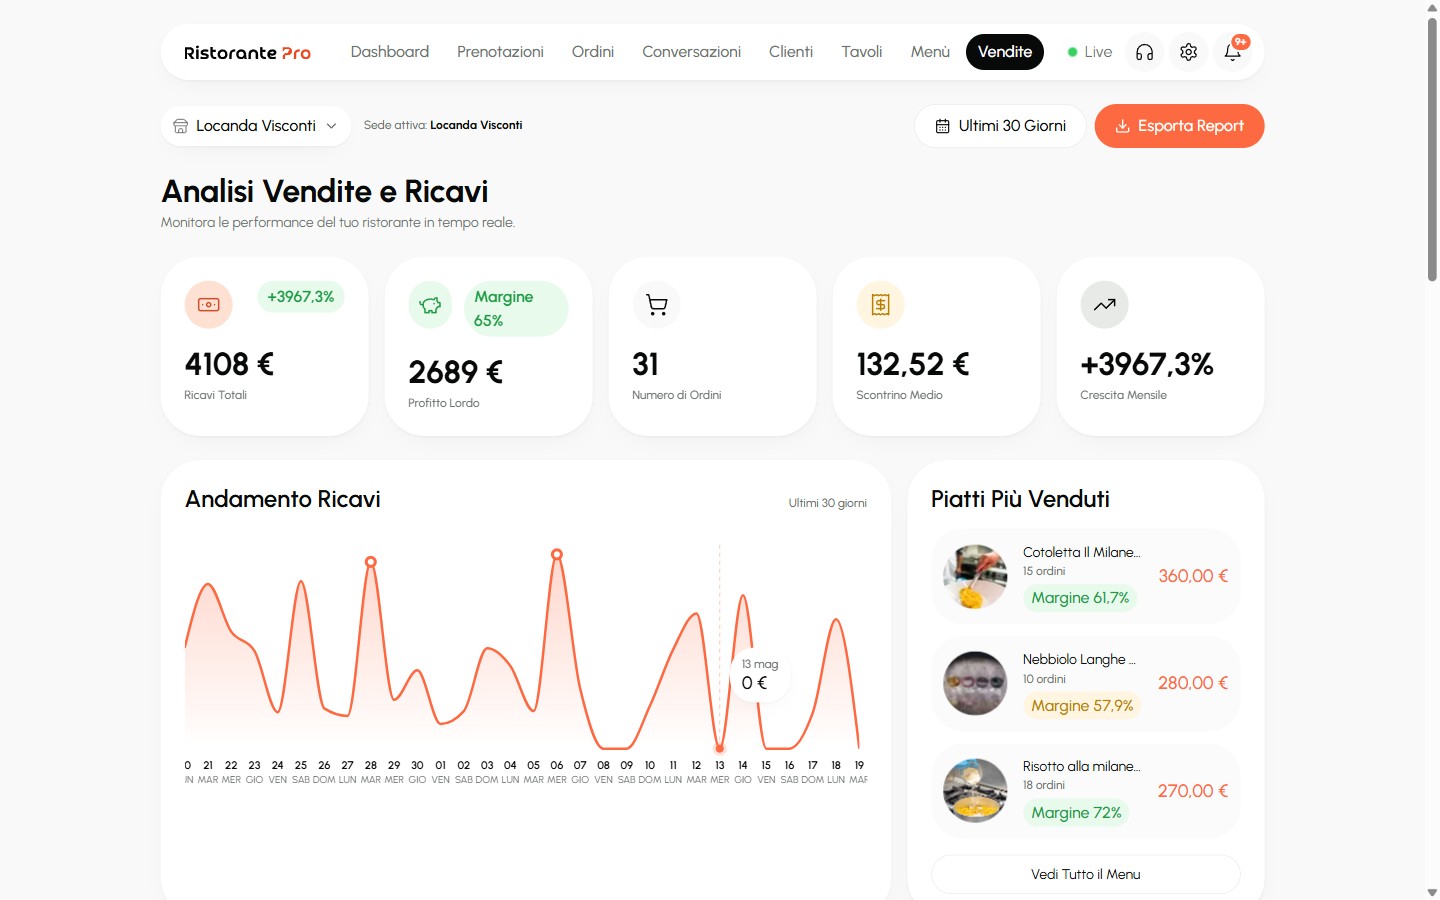1440x900 pixels.
Task: Click the Sede attiva: Locanda Visconti label
Action: pos(443,125)
